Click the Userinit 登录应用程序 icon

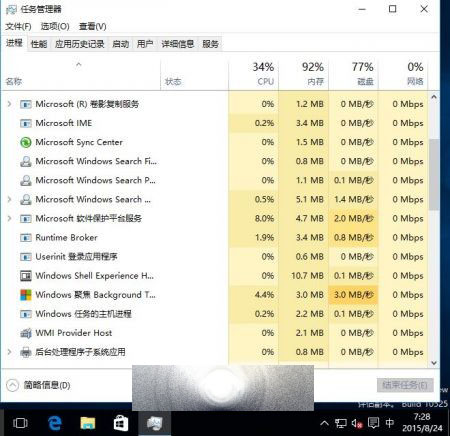(26, 257)
